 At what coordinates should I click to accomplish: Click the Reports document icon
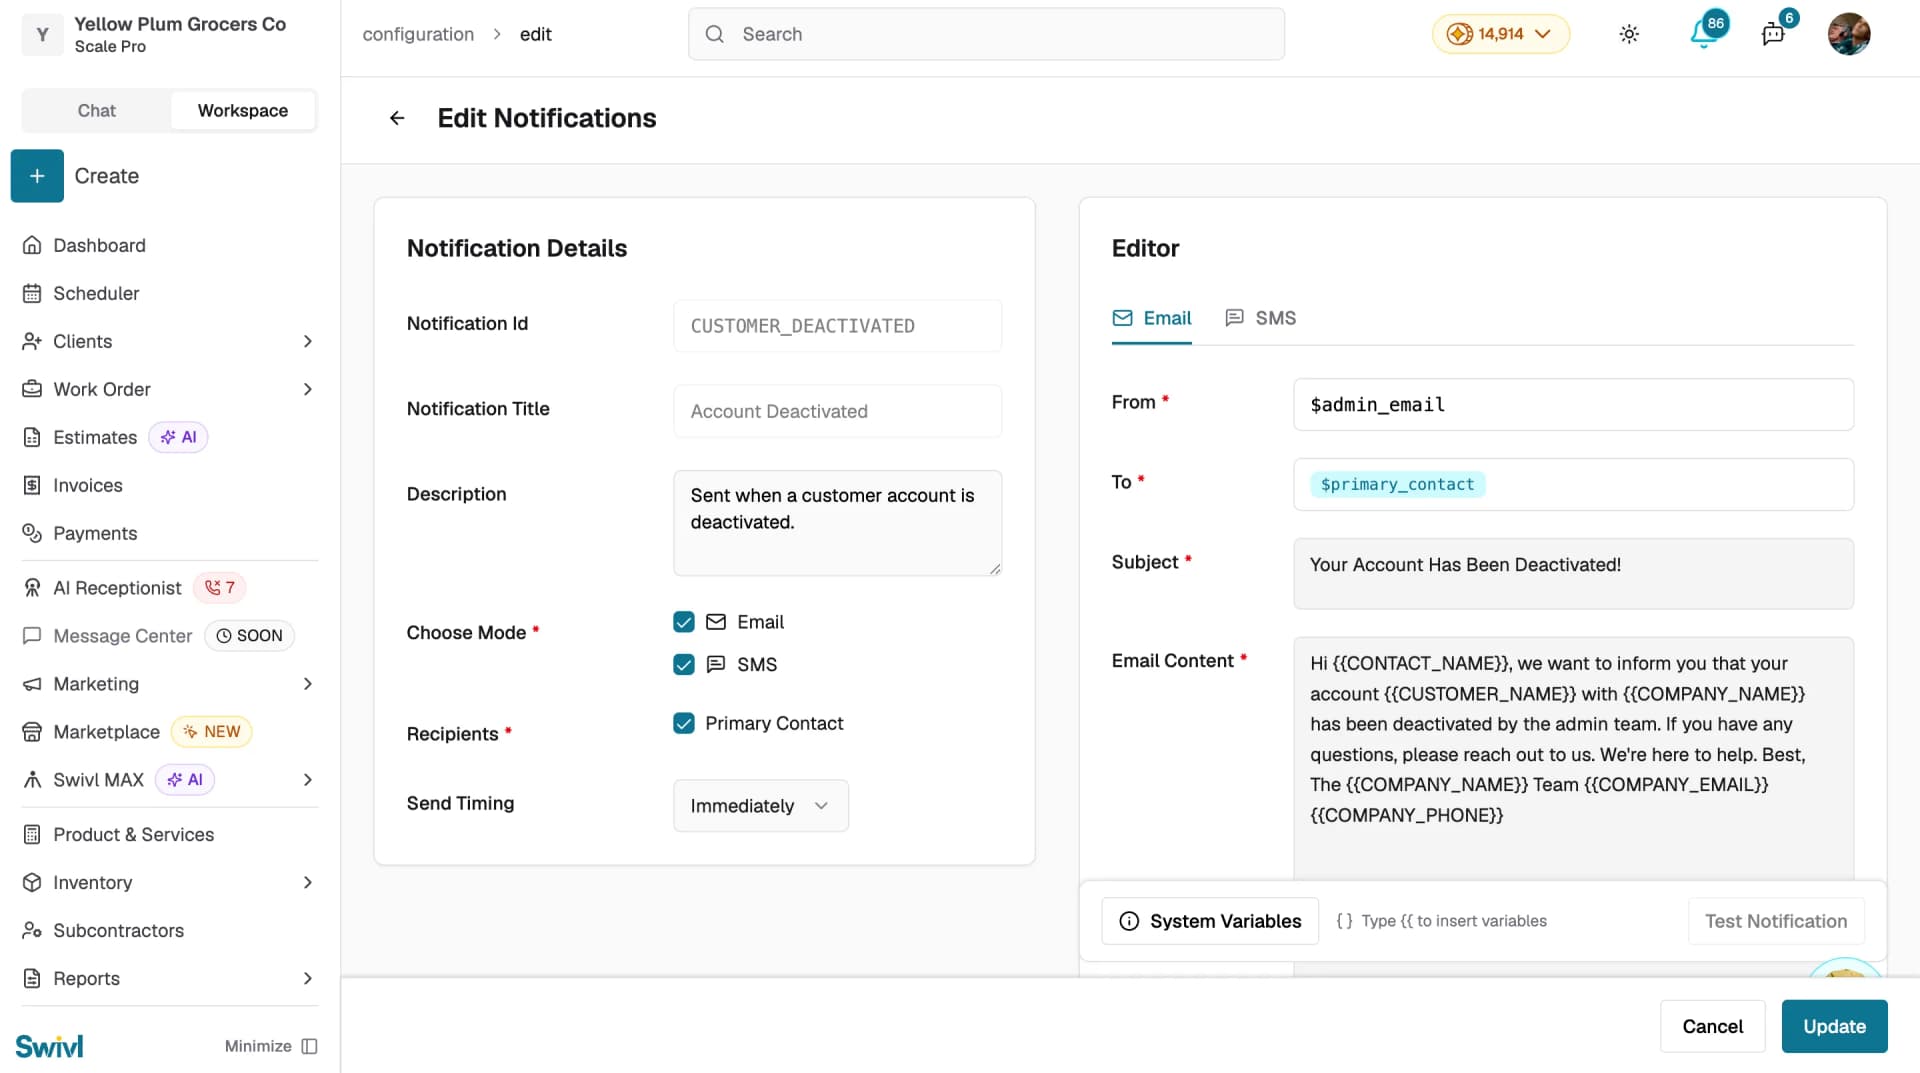pyautogui.click(x=32, y=978)
